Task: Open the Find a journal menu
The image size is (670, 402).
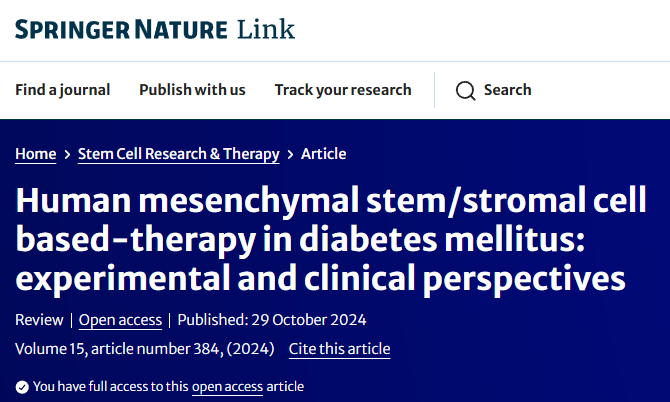Action: point(62,90)
